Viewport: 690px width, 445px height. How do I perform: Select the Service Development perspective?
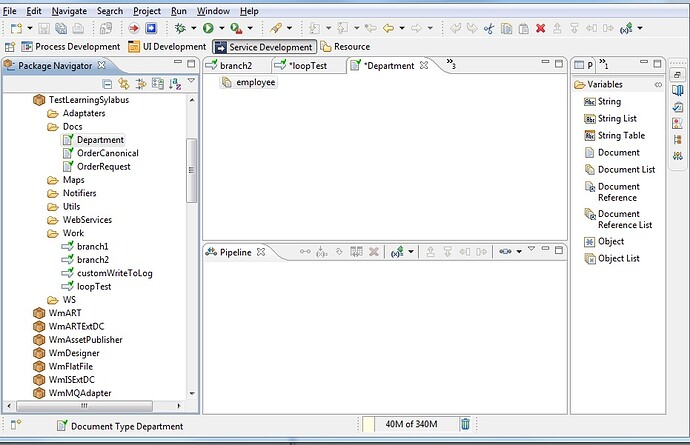click(264, 47)
